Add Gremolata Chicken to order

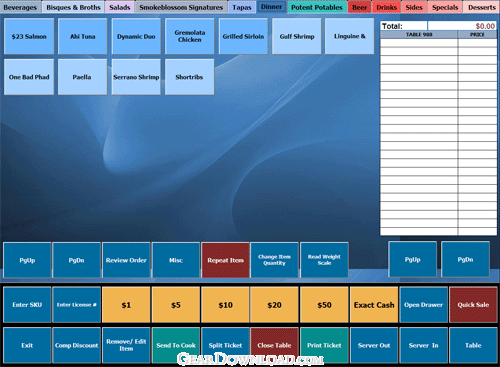[x=190, y=36]
